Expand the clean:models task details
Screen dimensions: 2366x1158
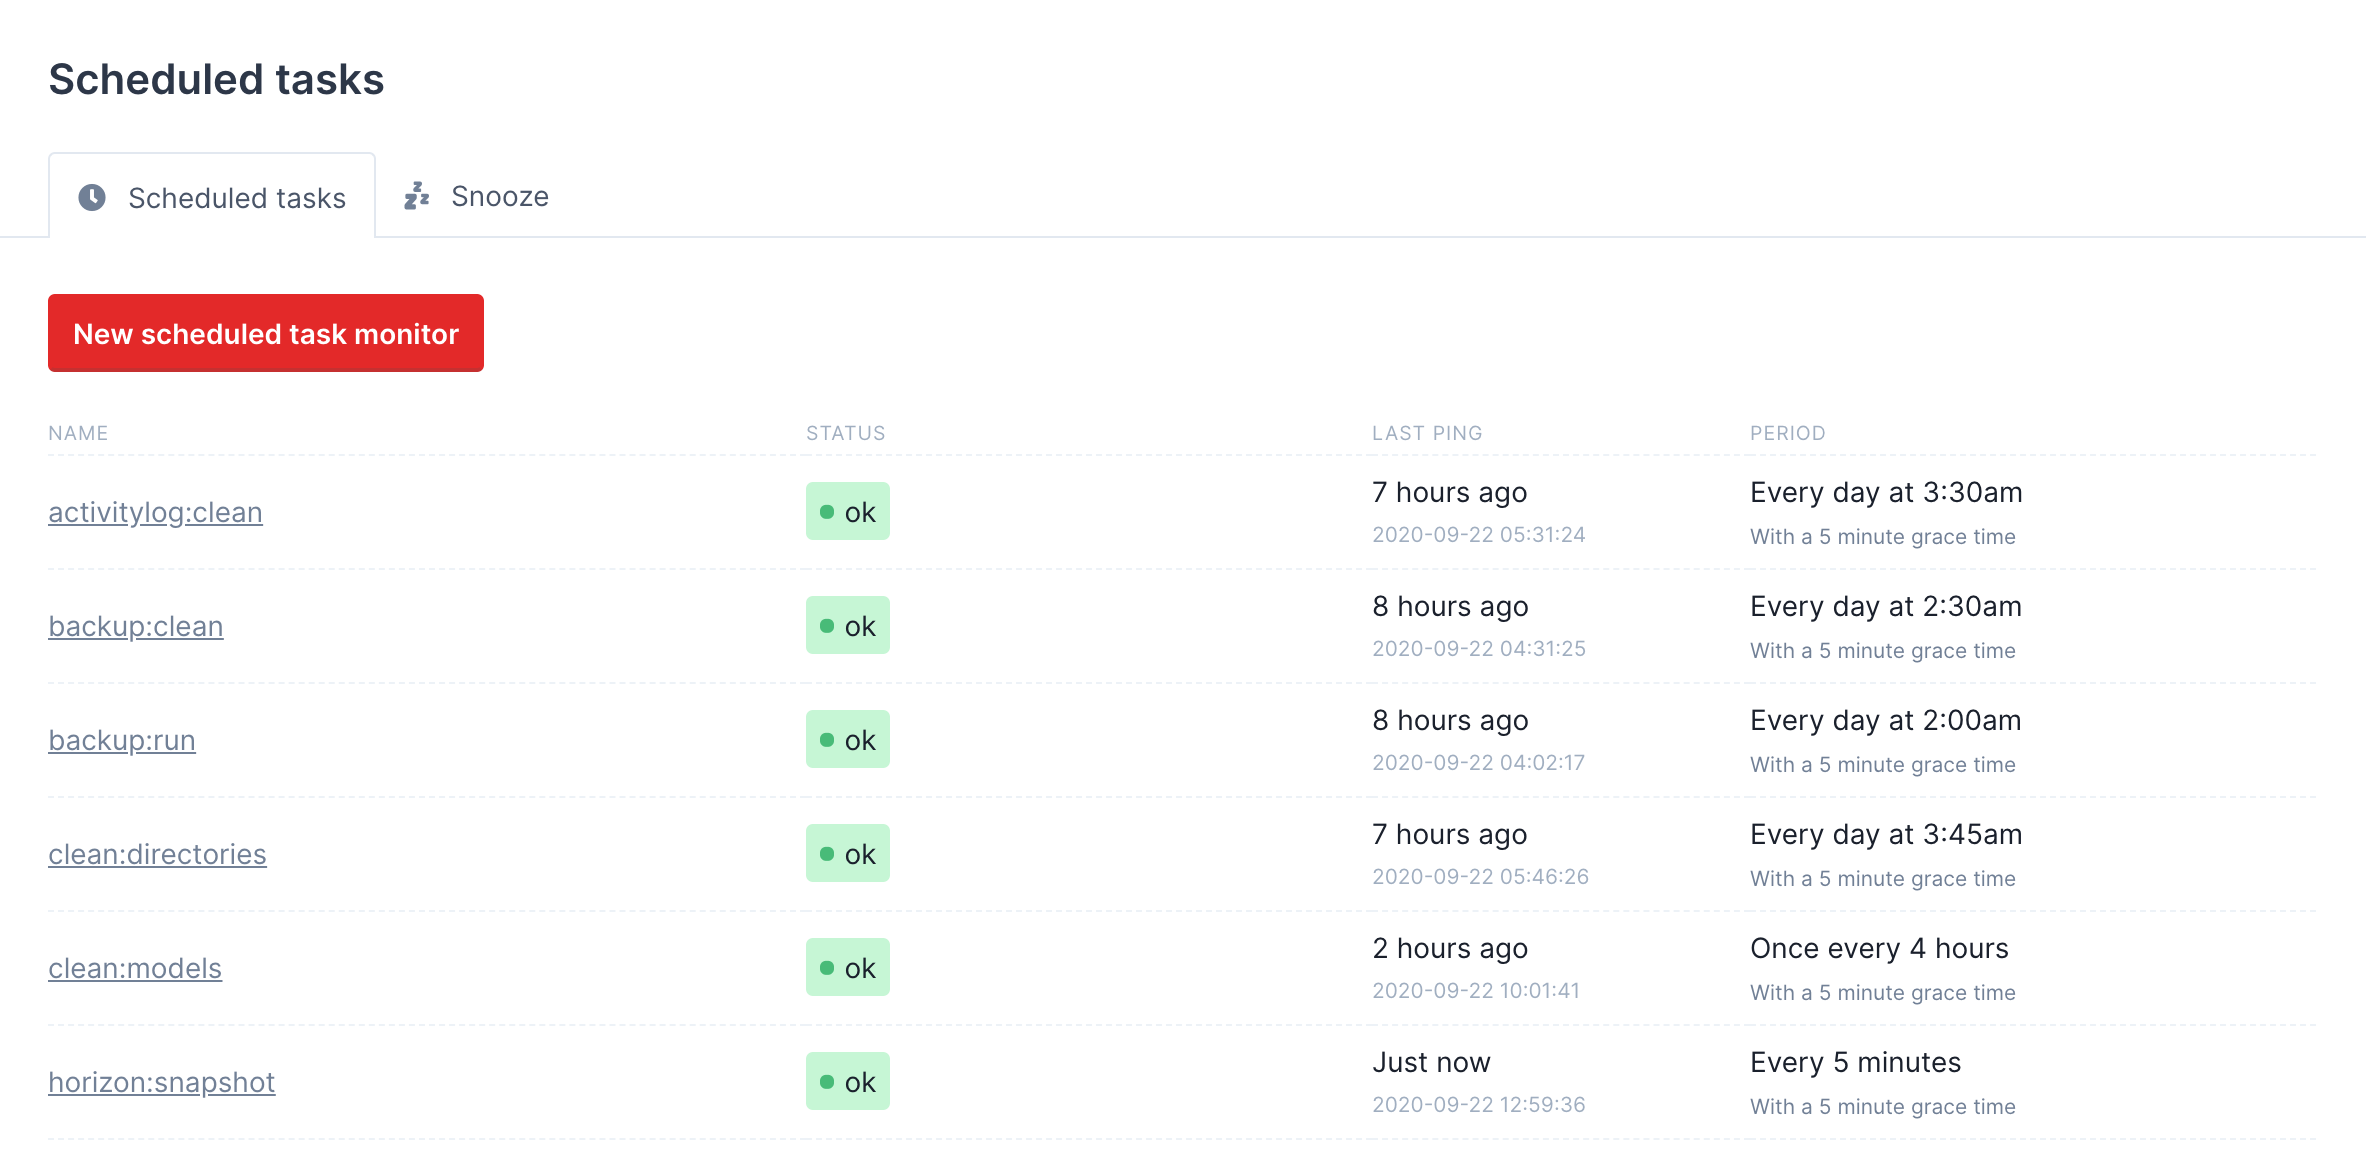(x=134, y=966)
